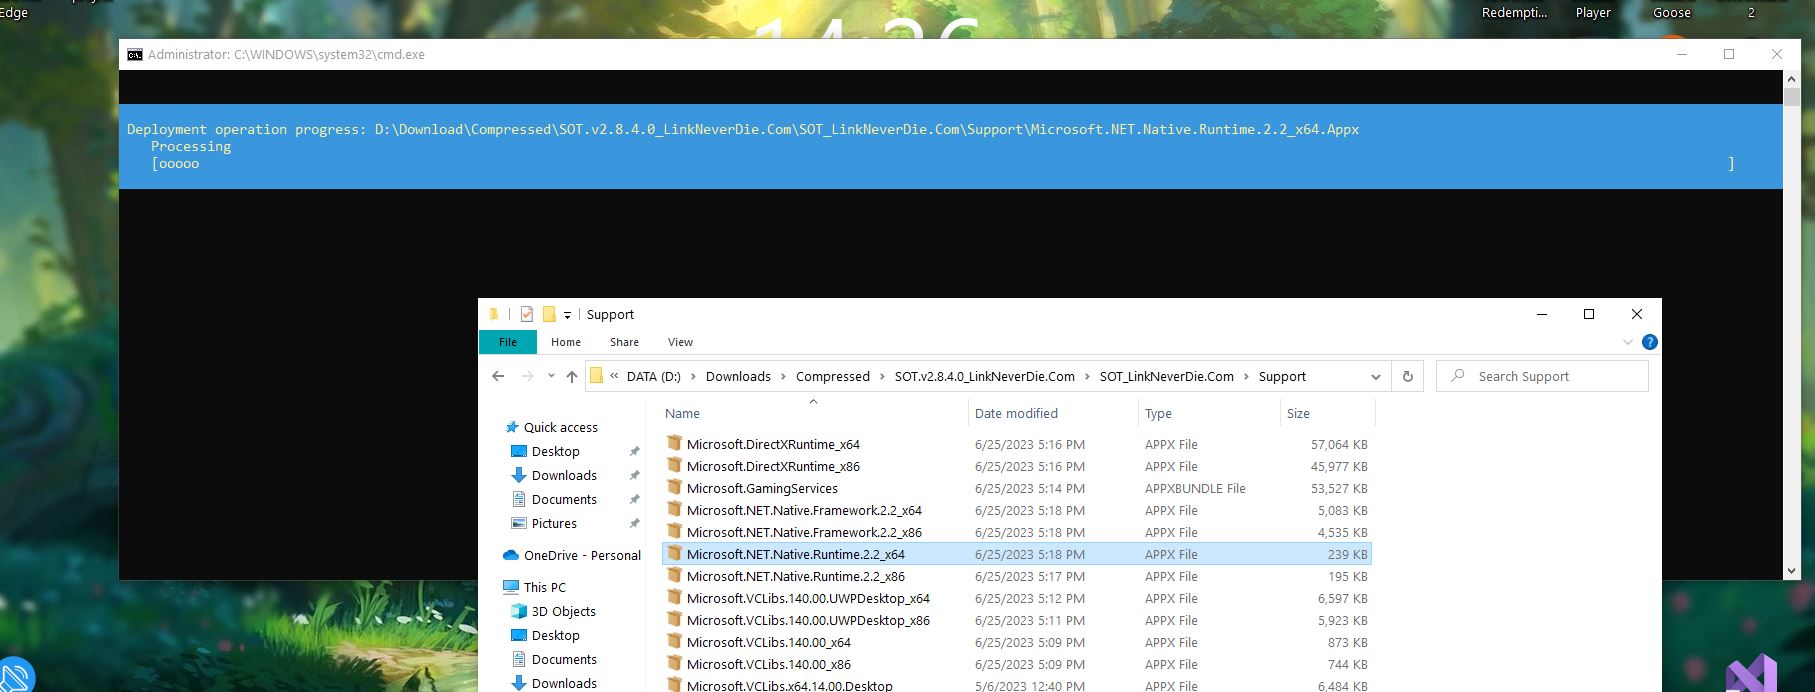Click the OneDrive cloud icon in the navigation pane
Image resolution: width=1815 pixels, height=692 pixels.
click(511, 555)
